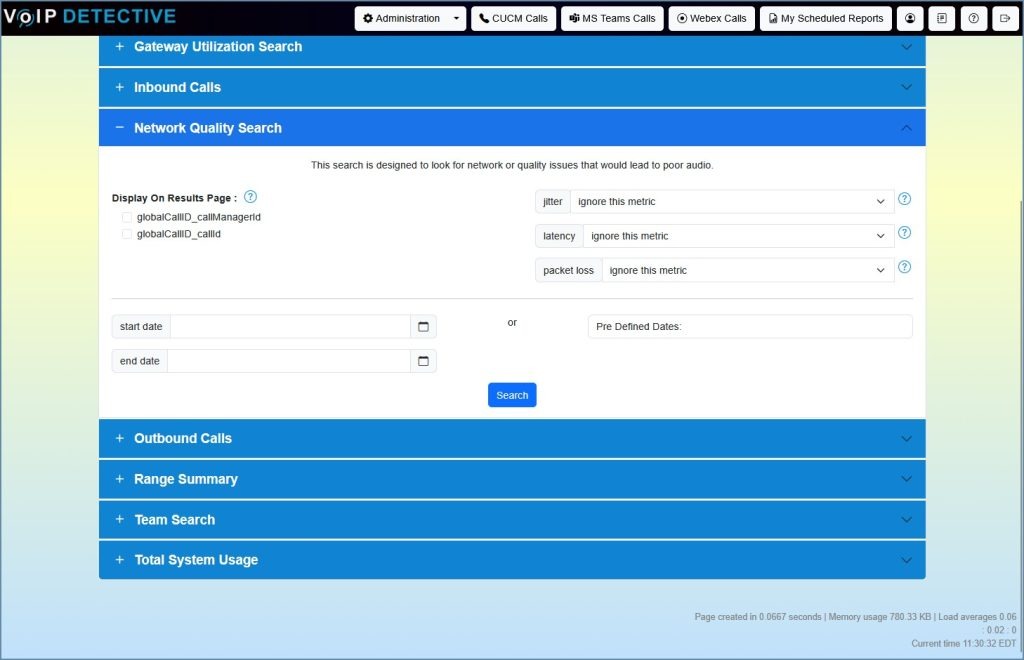Click the release notes icon in top bar

point(941,17)
